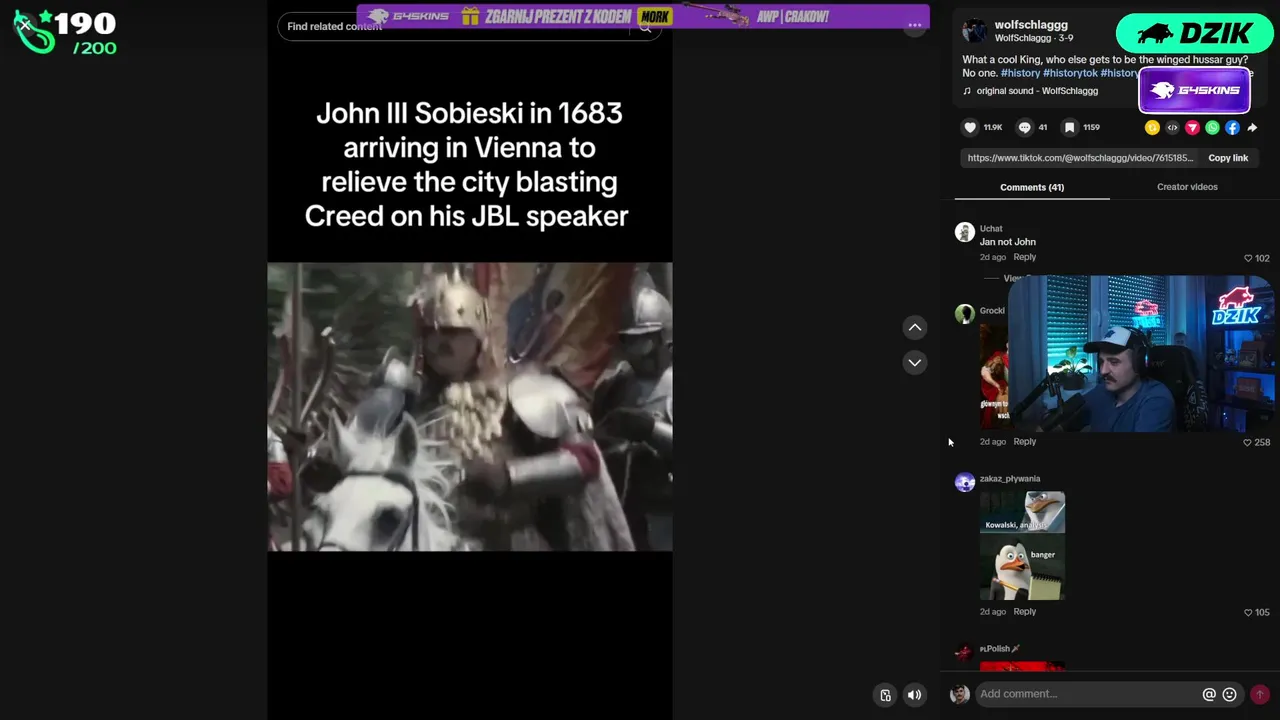Screen dimensions: 1280x720
Task: Click the purple G4SKINS overlay badge
Action: [x=1195, y=91]
